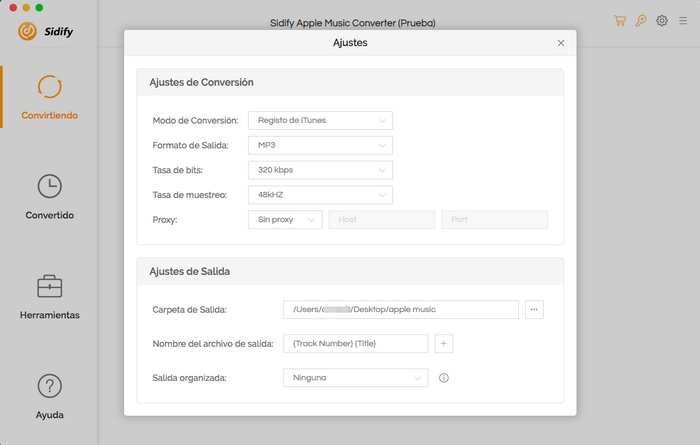Click the Carpeta de Salida path field

pos(400,309)
